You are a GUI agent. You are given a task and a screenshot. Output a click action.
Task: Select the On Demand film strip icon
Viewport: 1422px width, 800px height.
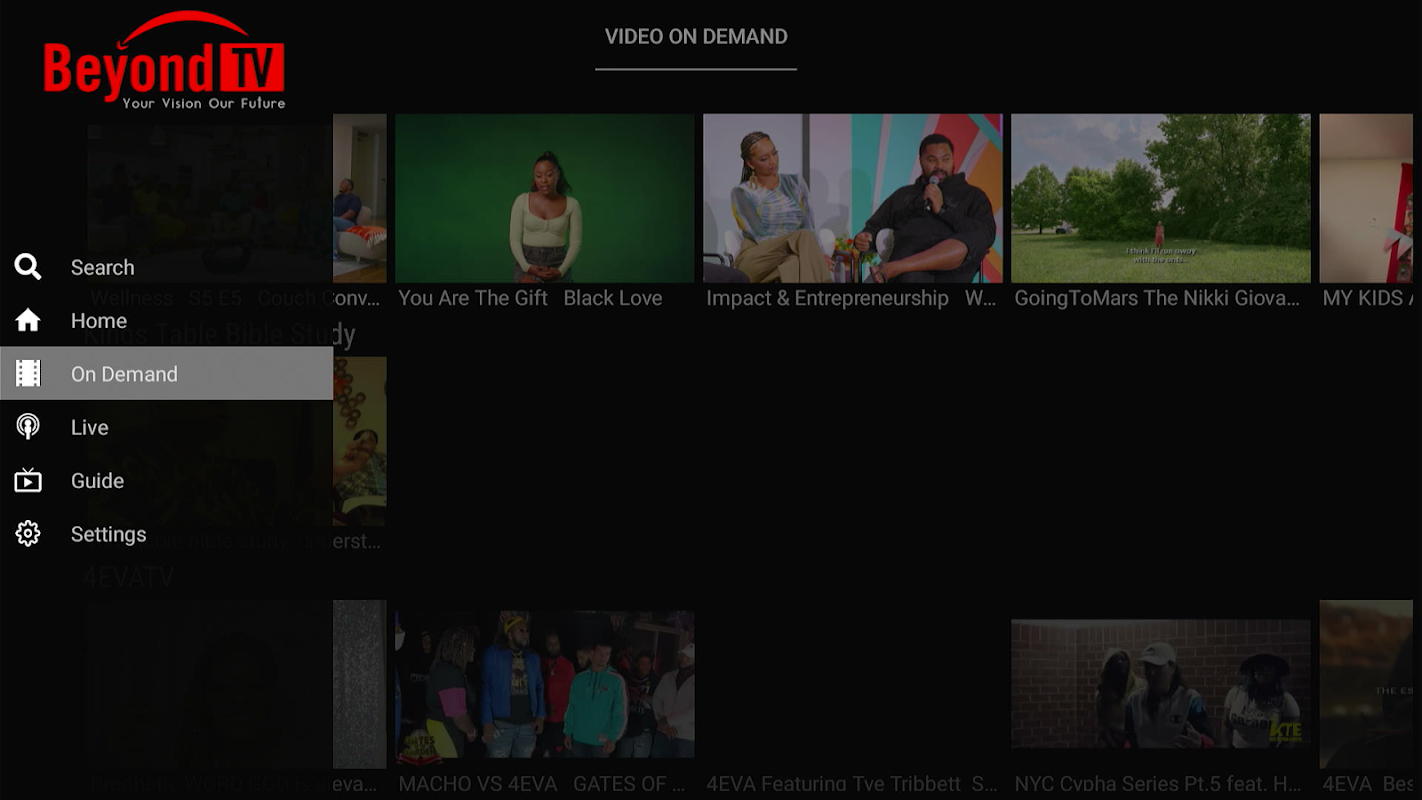[28, 374]
